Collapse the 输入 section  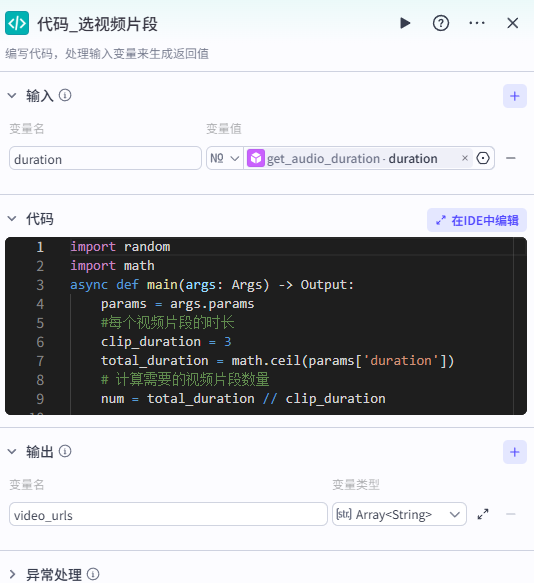tap(12, 96)
